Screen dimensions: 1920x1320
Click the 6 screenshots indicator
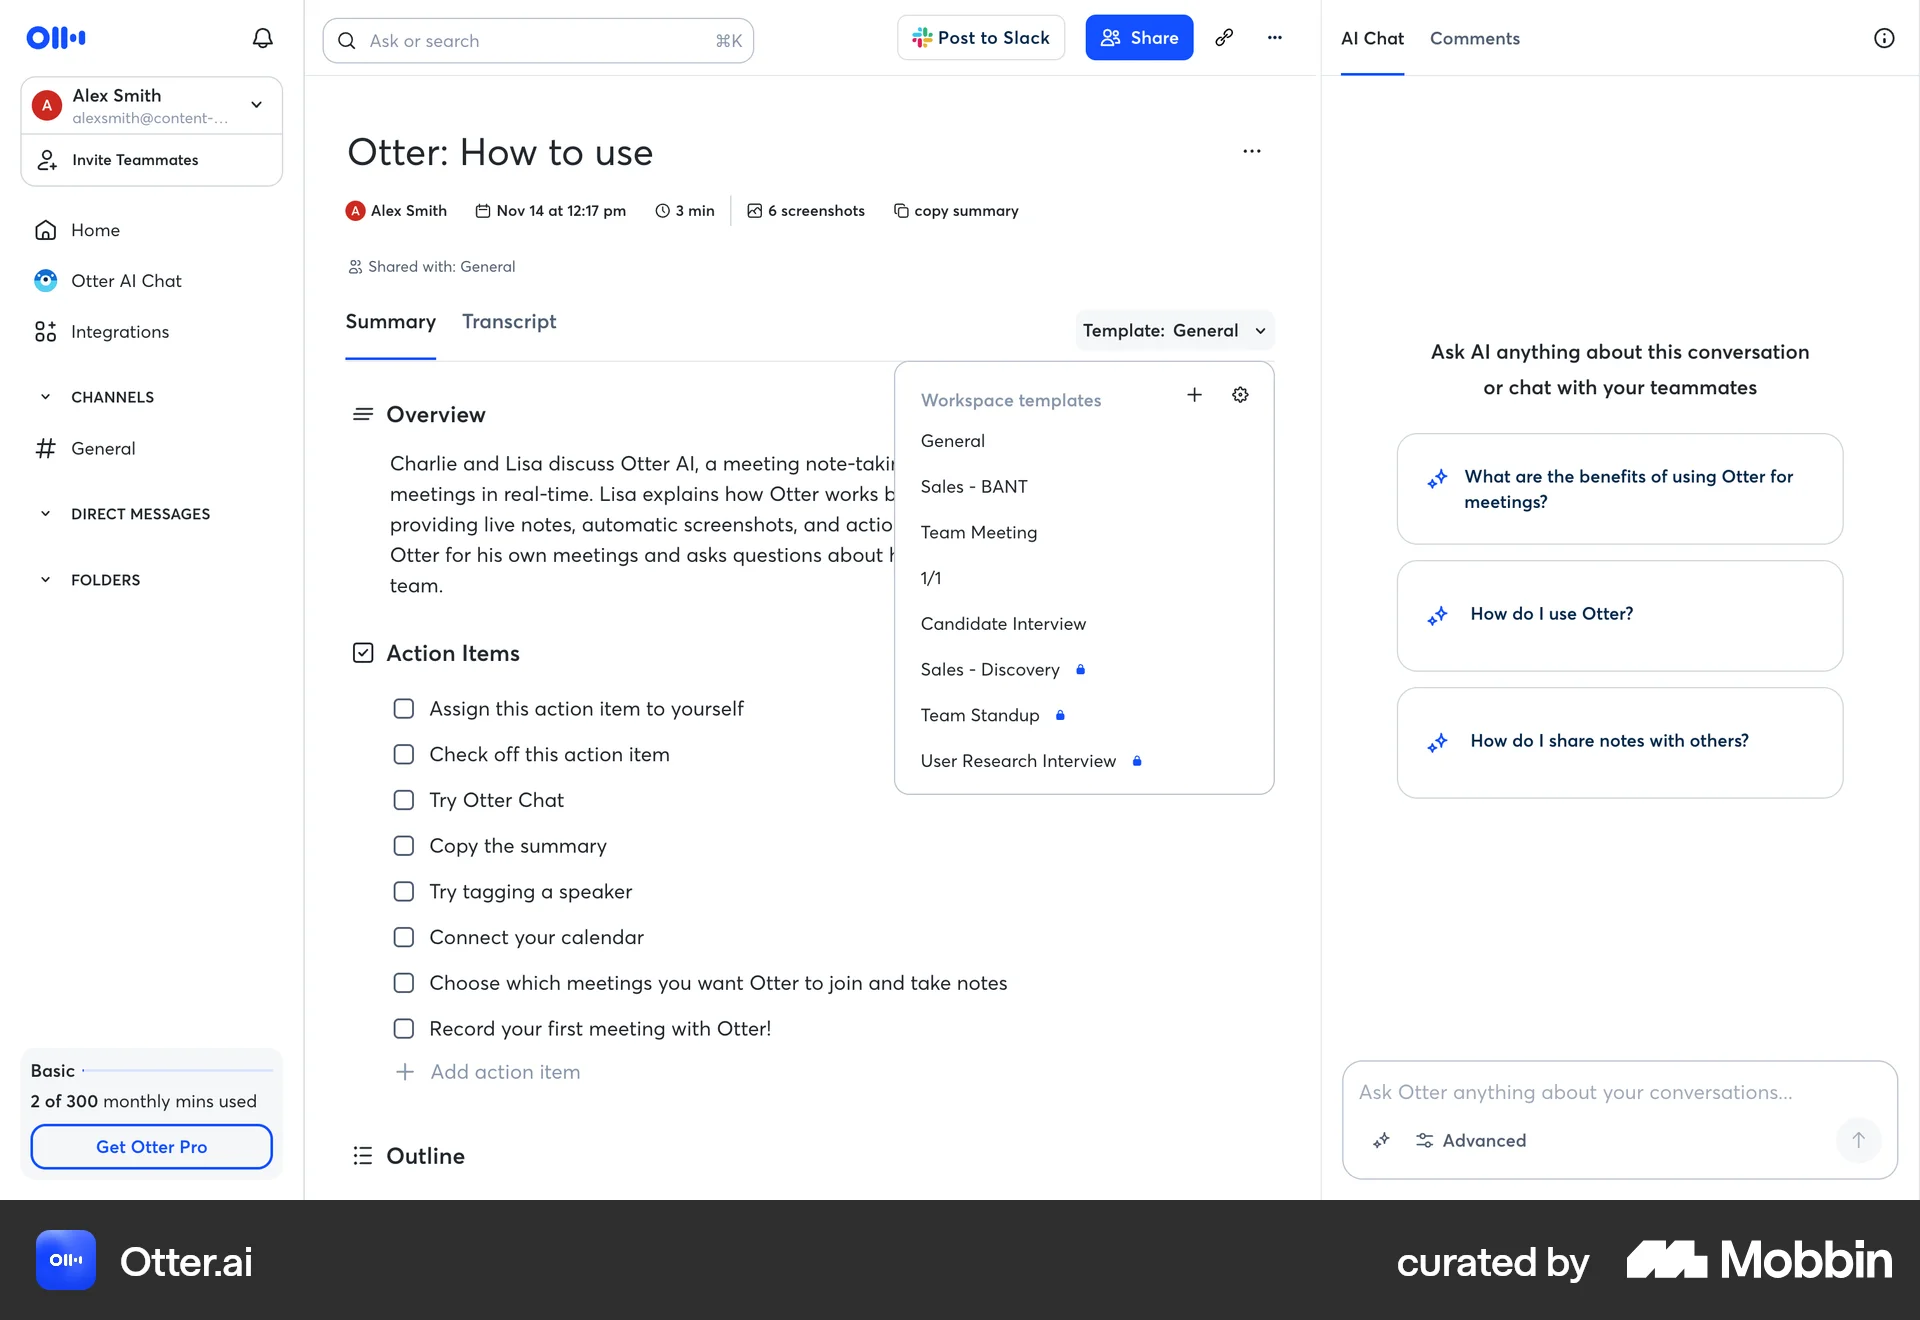point(806,211)
